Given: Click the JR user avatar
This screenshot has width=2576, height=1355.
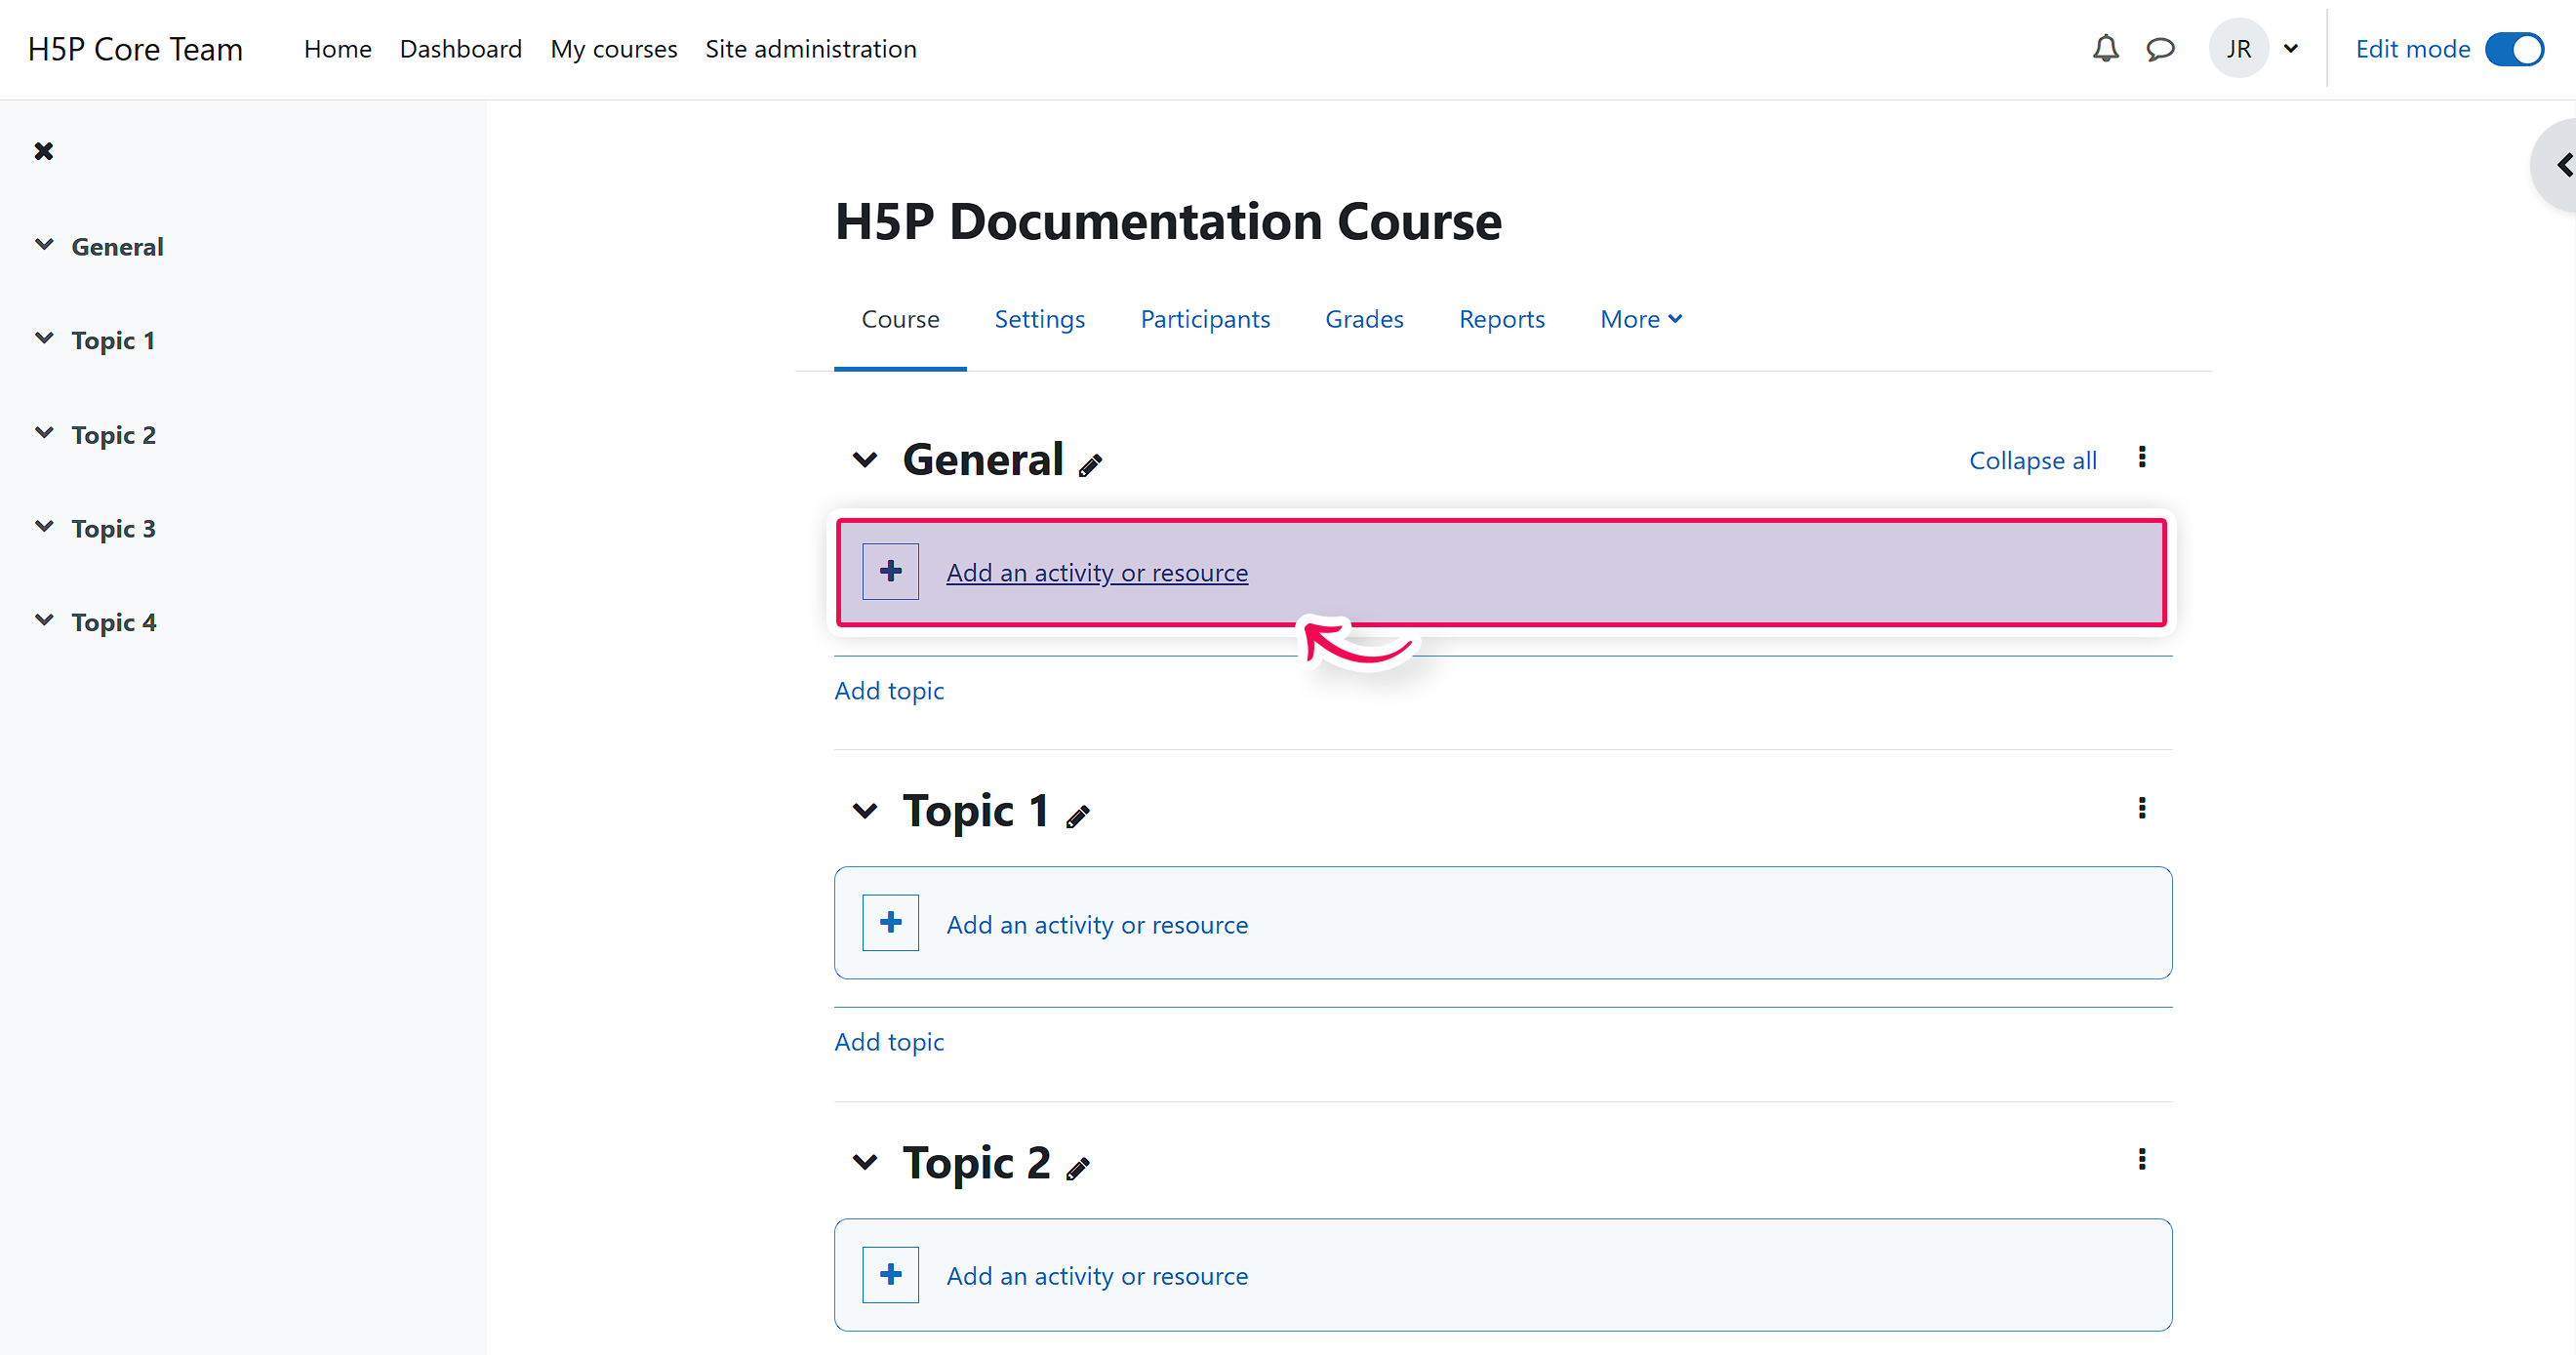Looking at the screenshot, I should point(2238,48).
